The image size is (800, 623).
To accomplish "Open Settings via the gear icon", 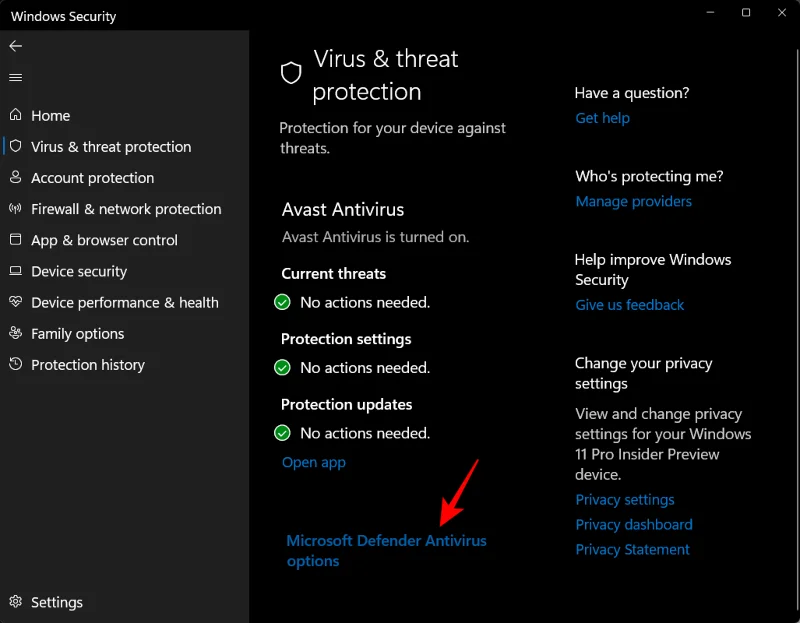I will tap(15, 602).
